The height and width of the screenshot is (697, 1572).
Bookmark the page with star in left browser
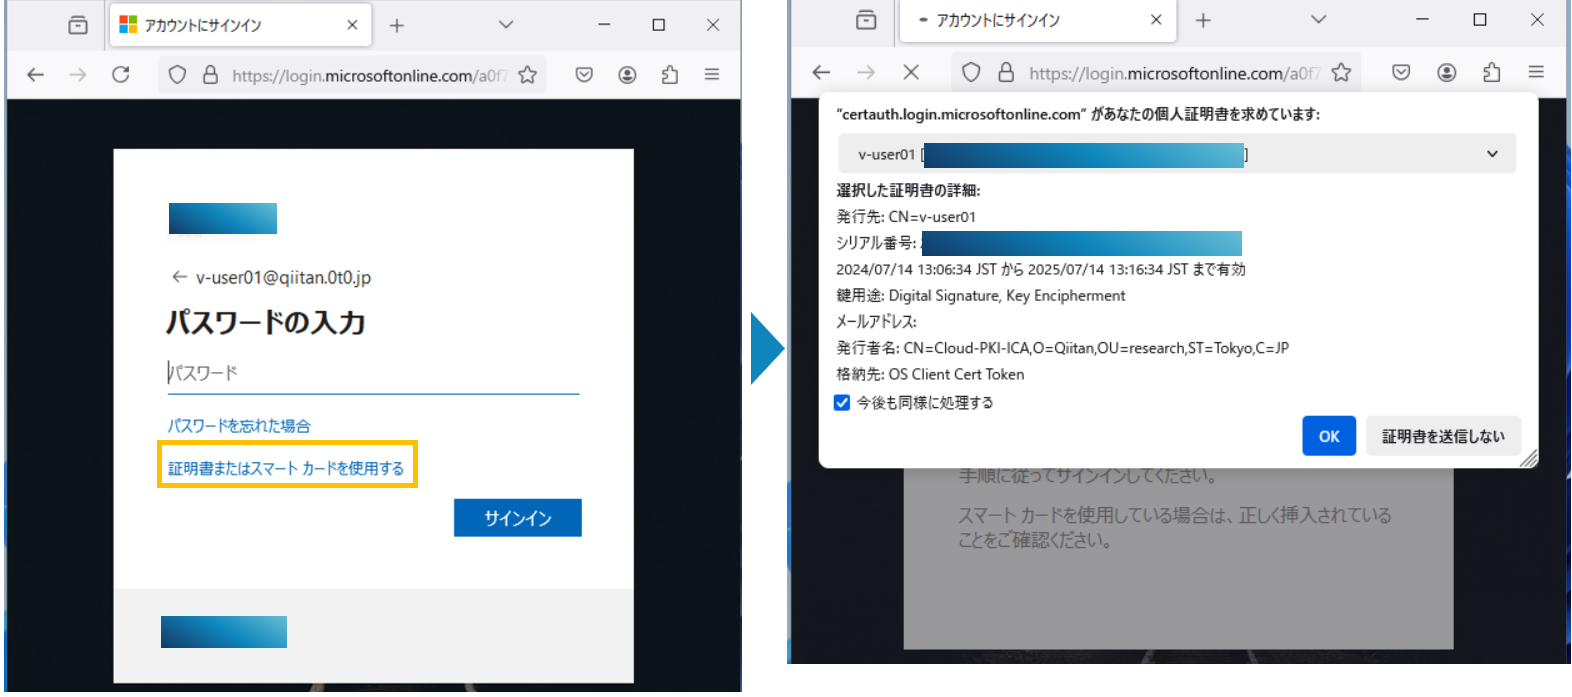[x=528, y=75]
